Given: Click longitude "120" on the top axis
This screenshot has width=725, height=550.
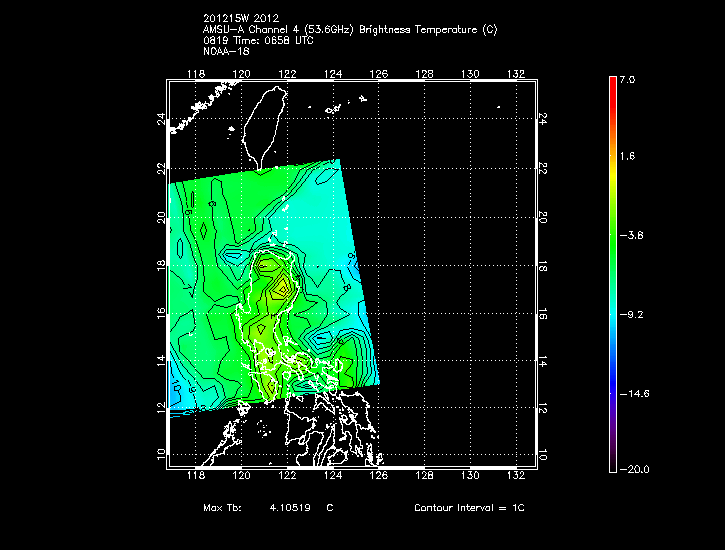Looking at the screenshot, I should point(241,74).
